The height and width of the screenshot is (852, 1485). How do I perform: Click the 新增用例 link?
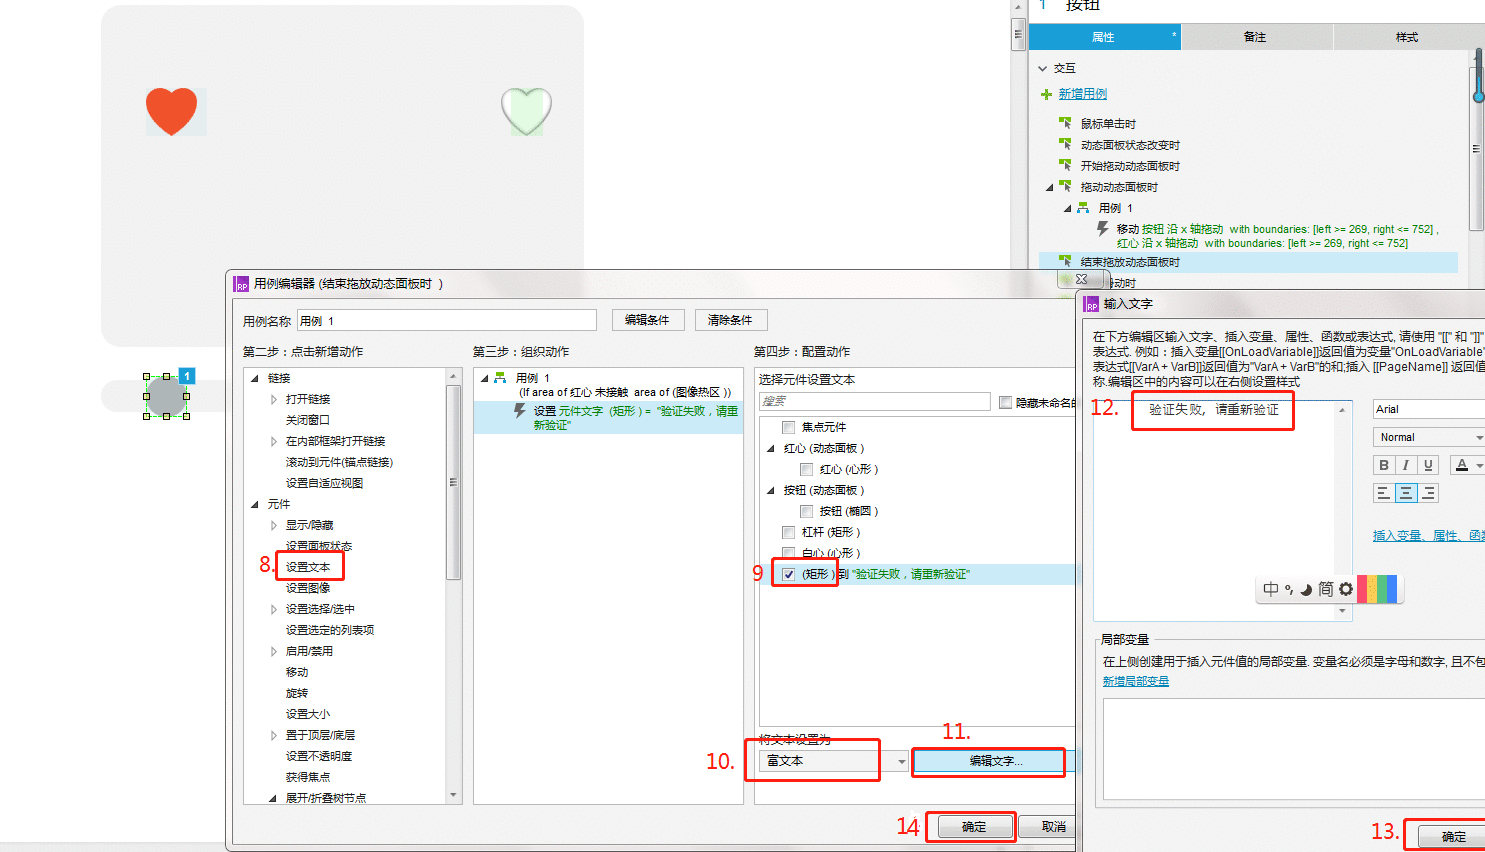coord(1083,94)
